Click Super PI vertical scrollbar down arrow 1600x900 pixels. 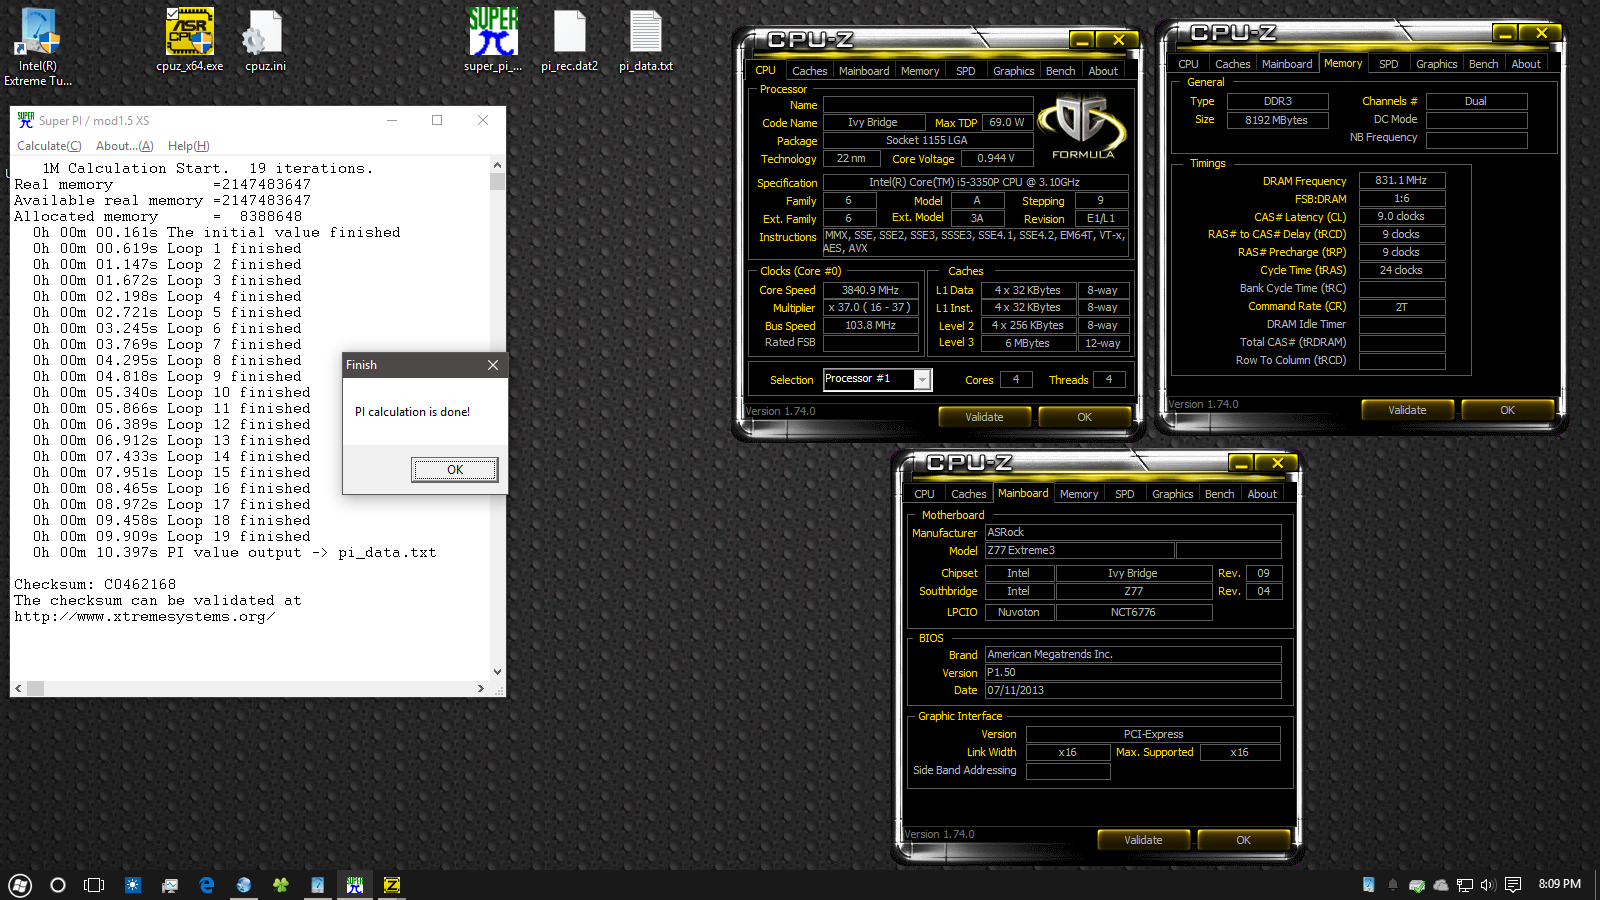click(x=498, y=672)
